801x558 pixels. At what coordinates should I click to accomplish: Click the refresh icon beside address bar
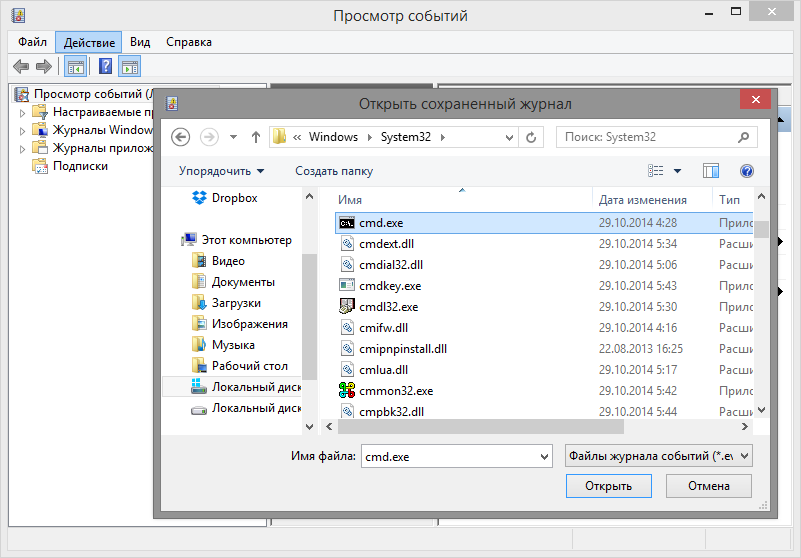531,137
